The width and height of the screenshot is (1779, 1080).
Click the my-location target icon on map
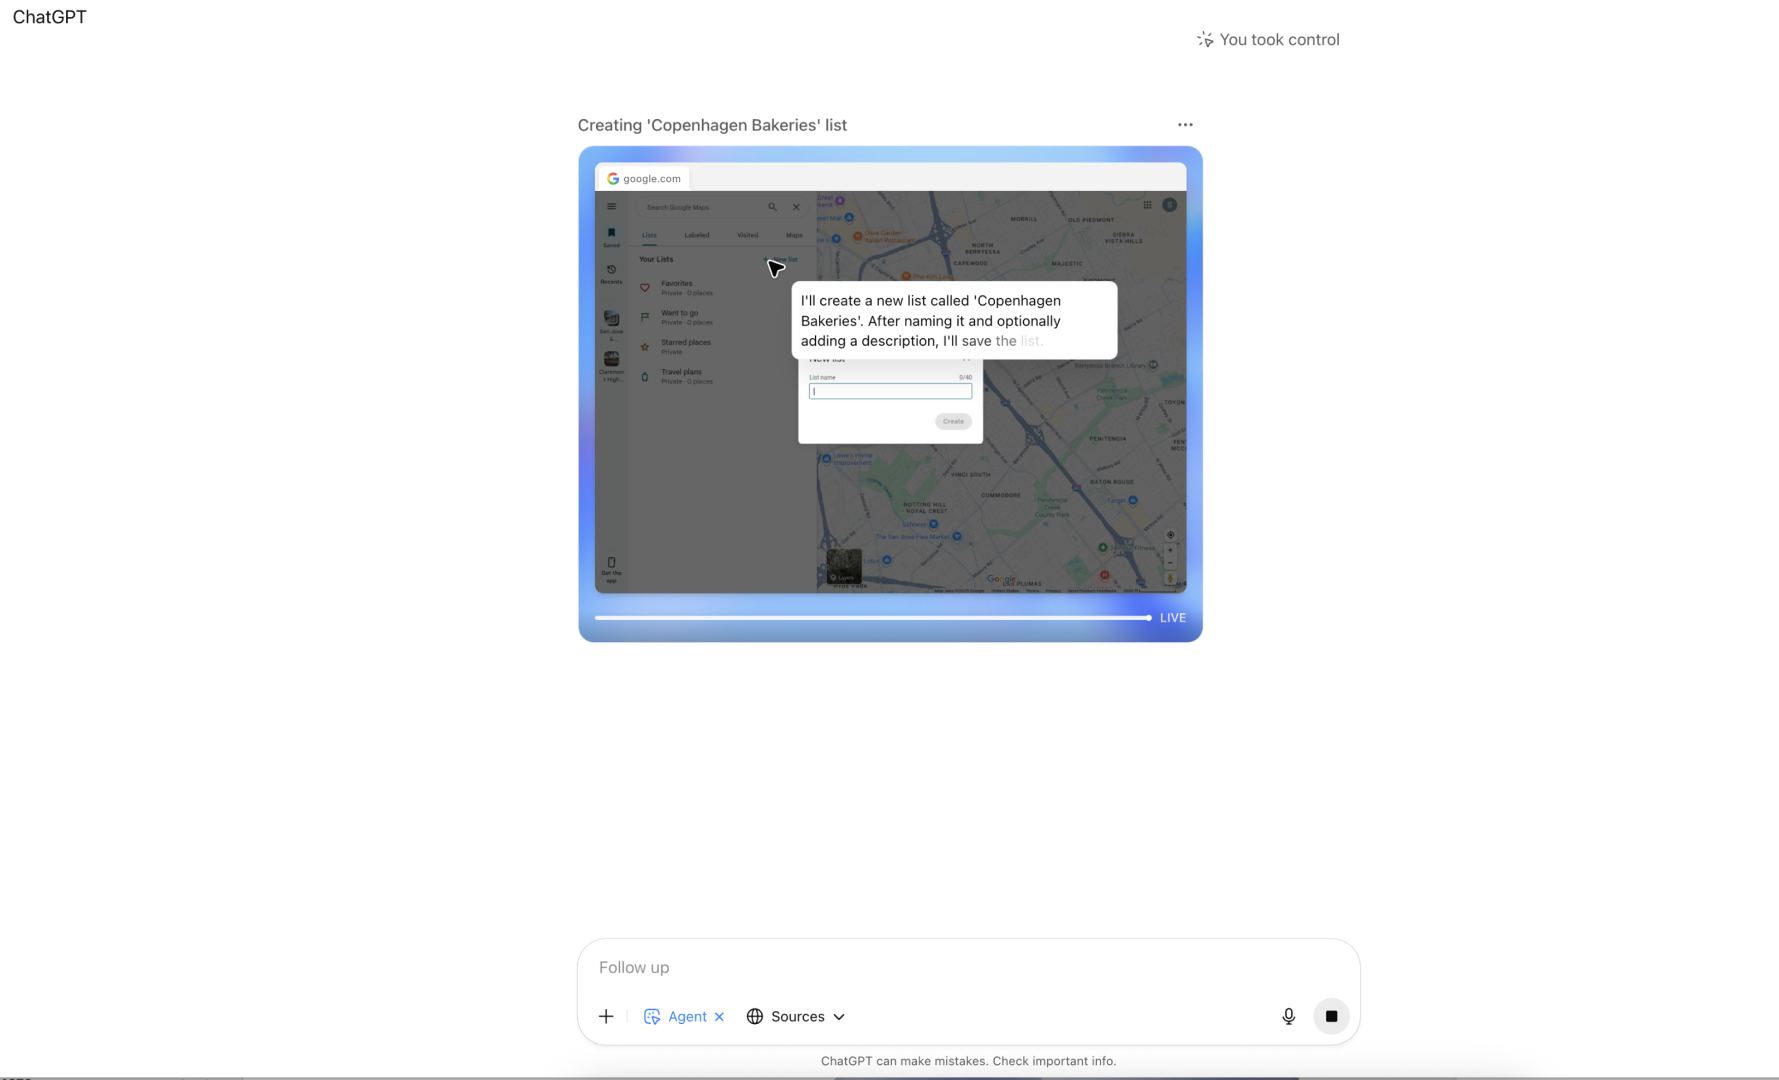1170,535
